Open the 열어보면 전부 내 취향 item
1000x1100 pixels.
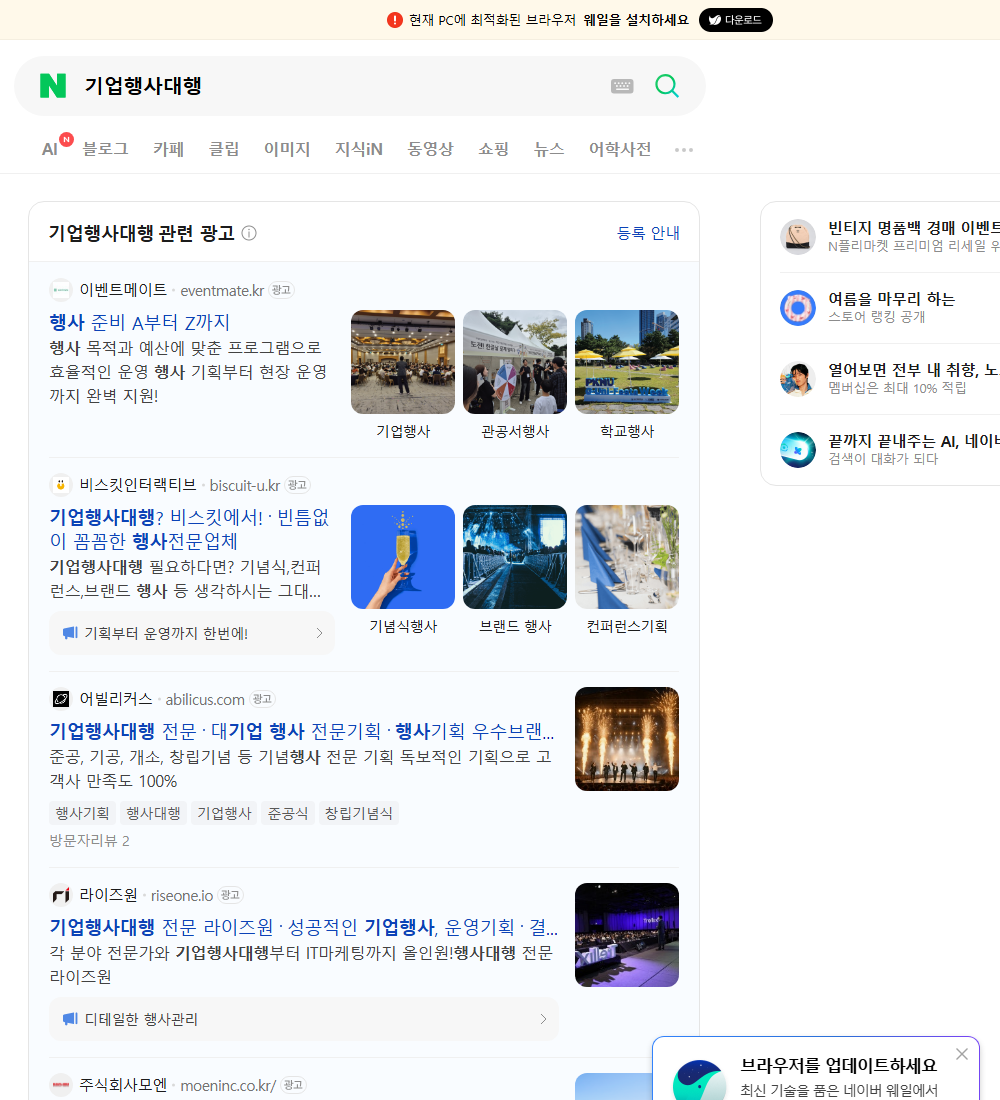(914, 377)
